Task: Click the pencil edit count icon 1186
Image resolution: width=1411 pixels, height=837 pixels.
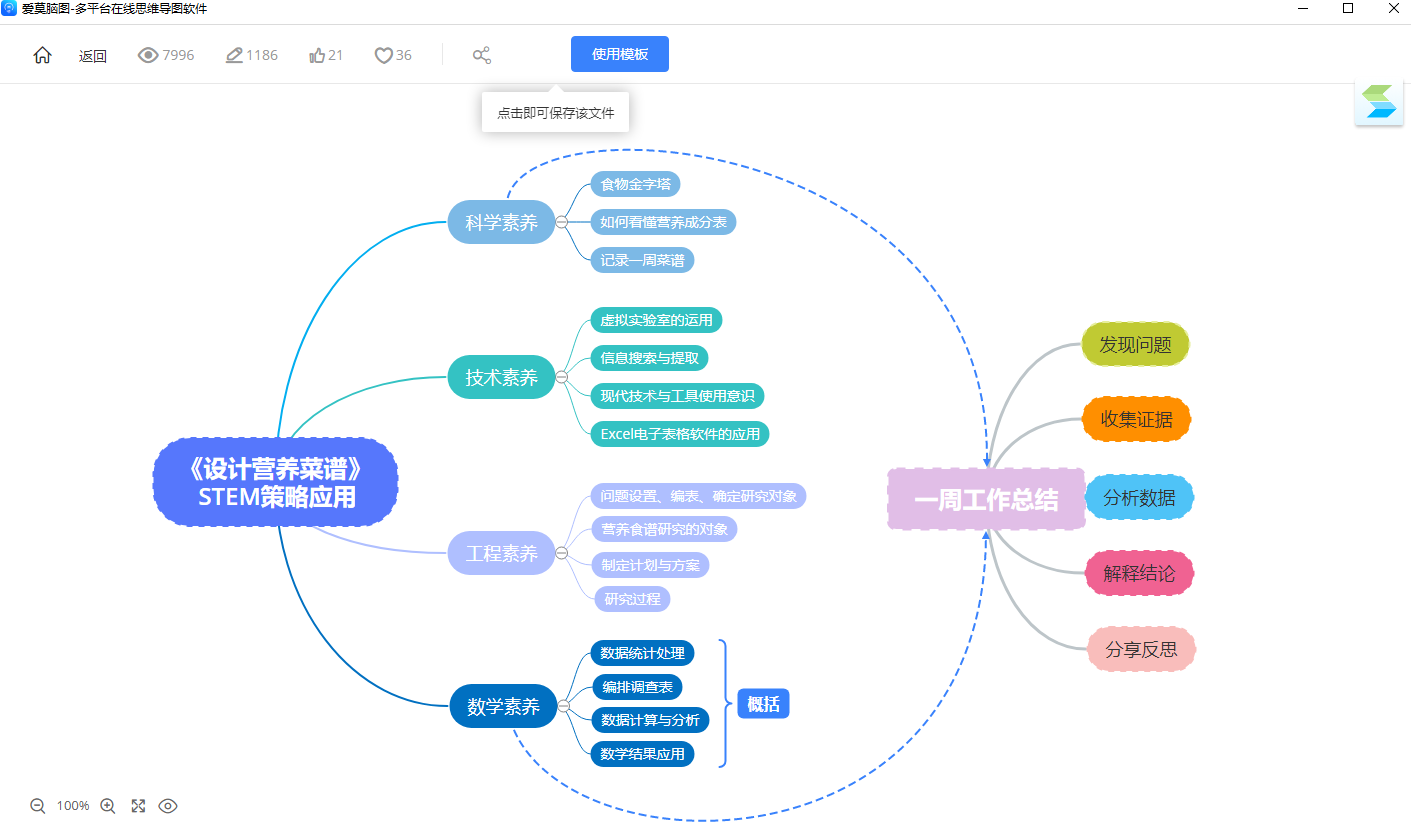Action: 235,55
